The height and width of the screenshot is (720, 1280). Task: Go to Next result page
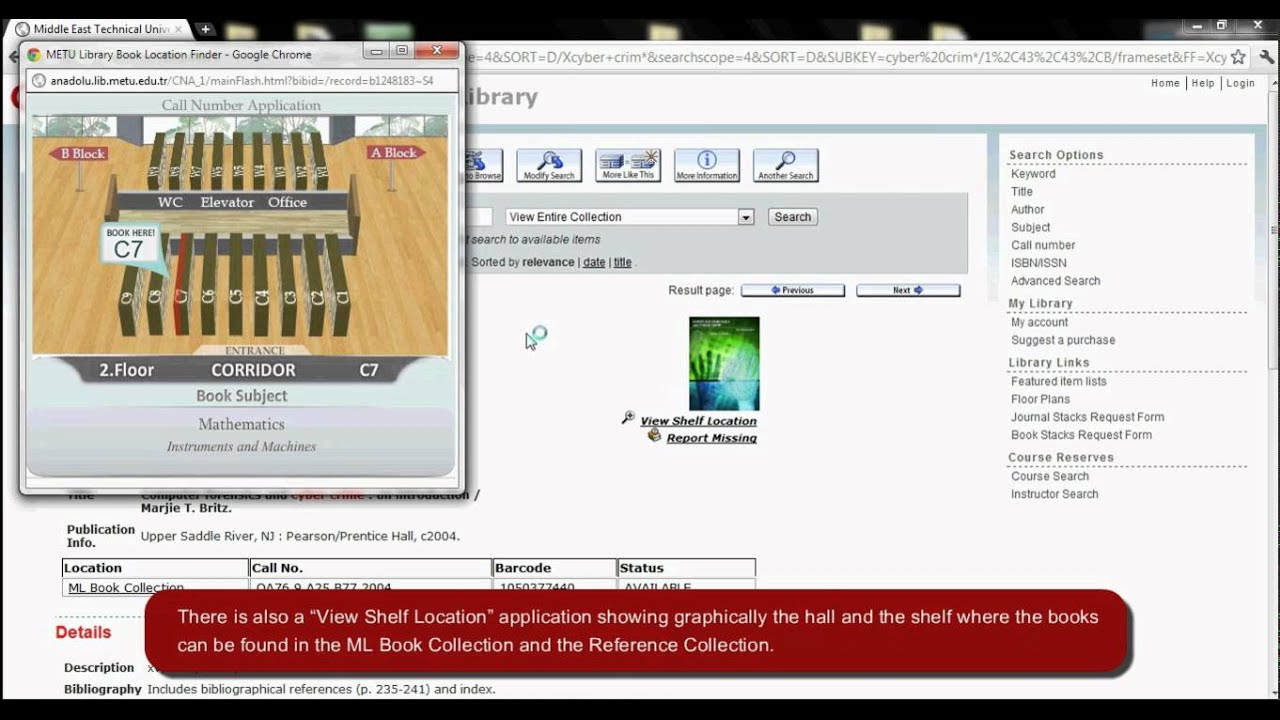click(x=908, y=290)
